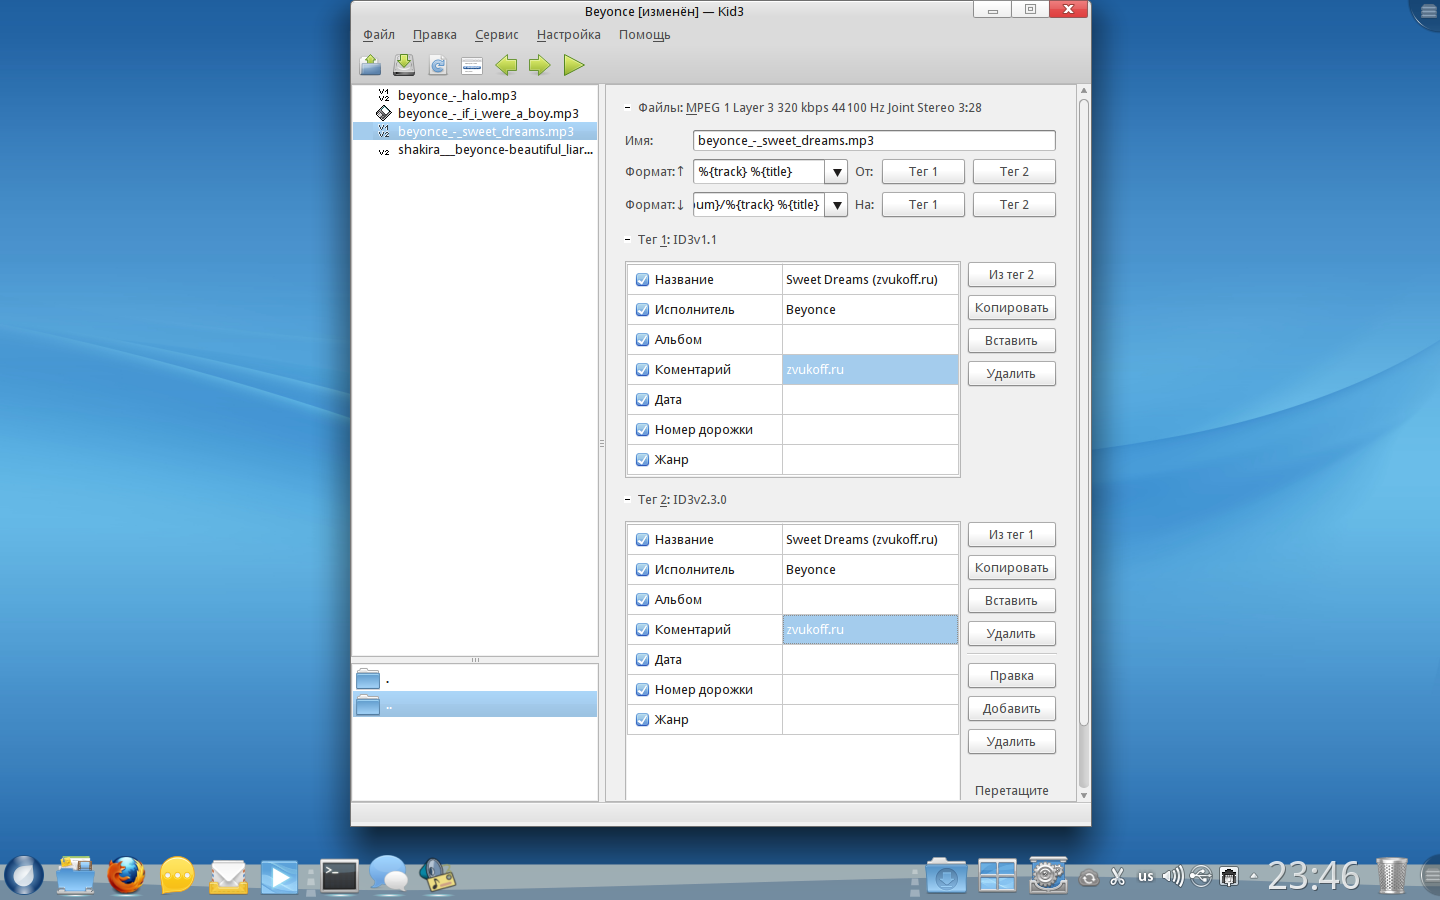
Task: Collapse the Тег 2: ID3v2.3.0 section
Action: coord(628,500)
